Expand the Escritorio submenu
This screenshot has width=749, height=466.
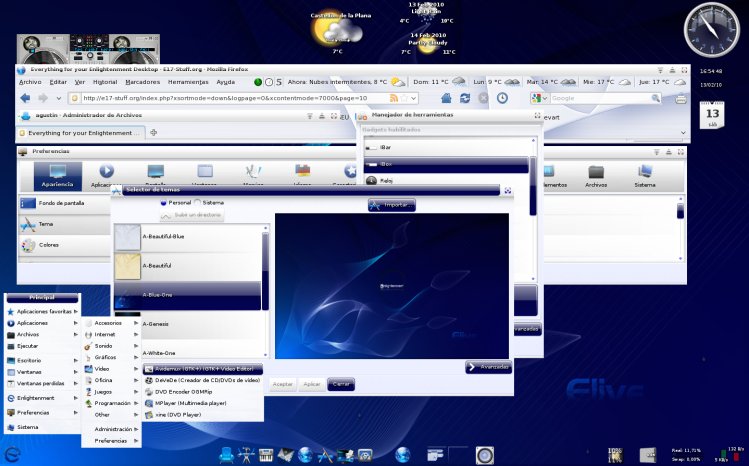point(42,360)
